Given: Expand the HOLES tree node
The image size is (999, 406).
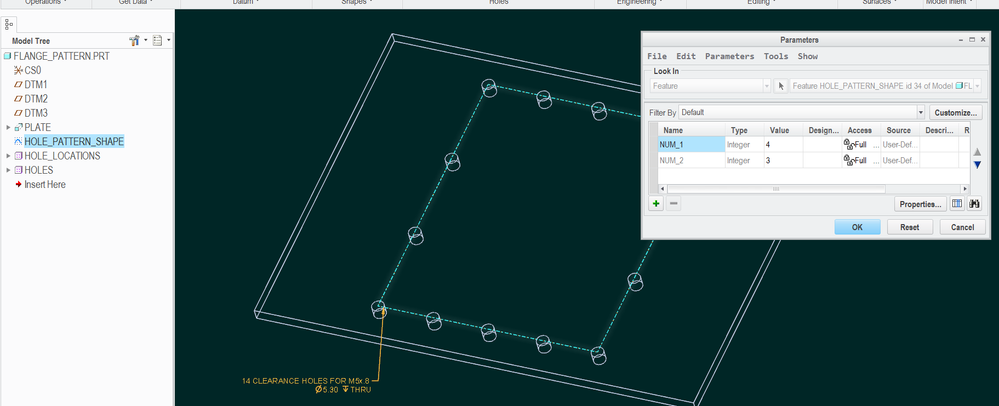Looking at the screenshot, I should coord(8,170).
